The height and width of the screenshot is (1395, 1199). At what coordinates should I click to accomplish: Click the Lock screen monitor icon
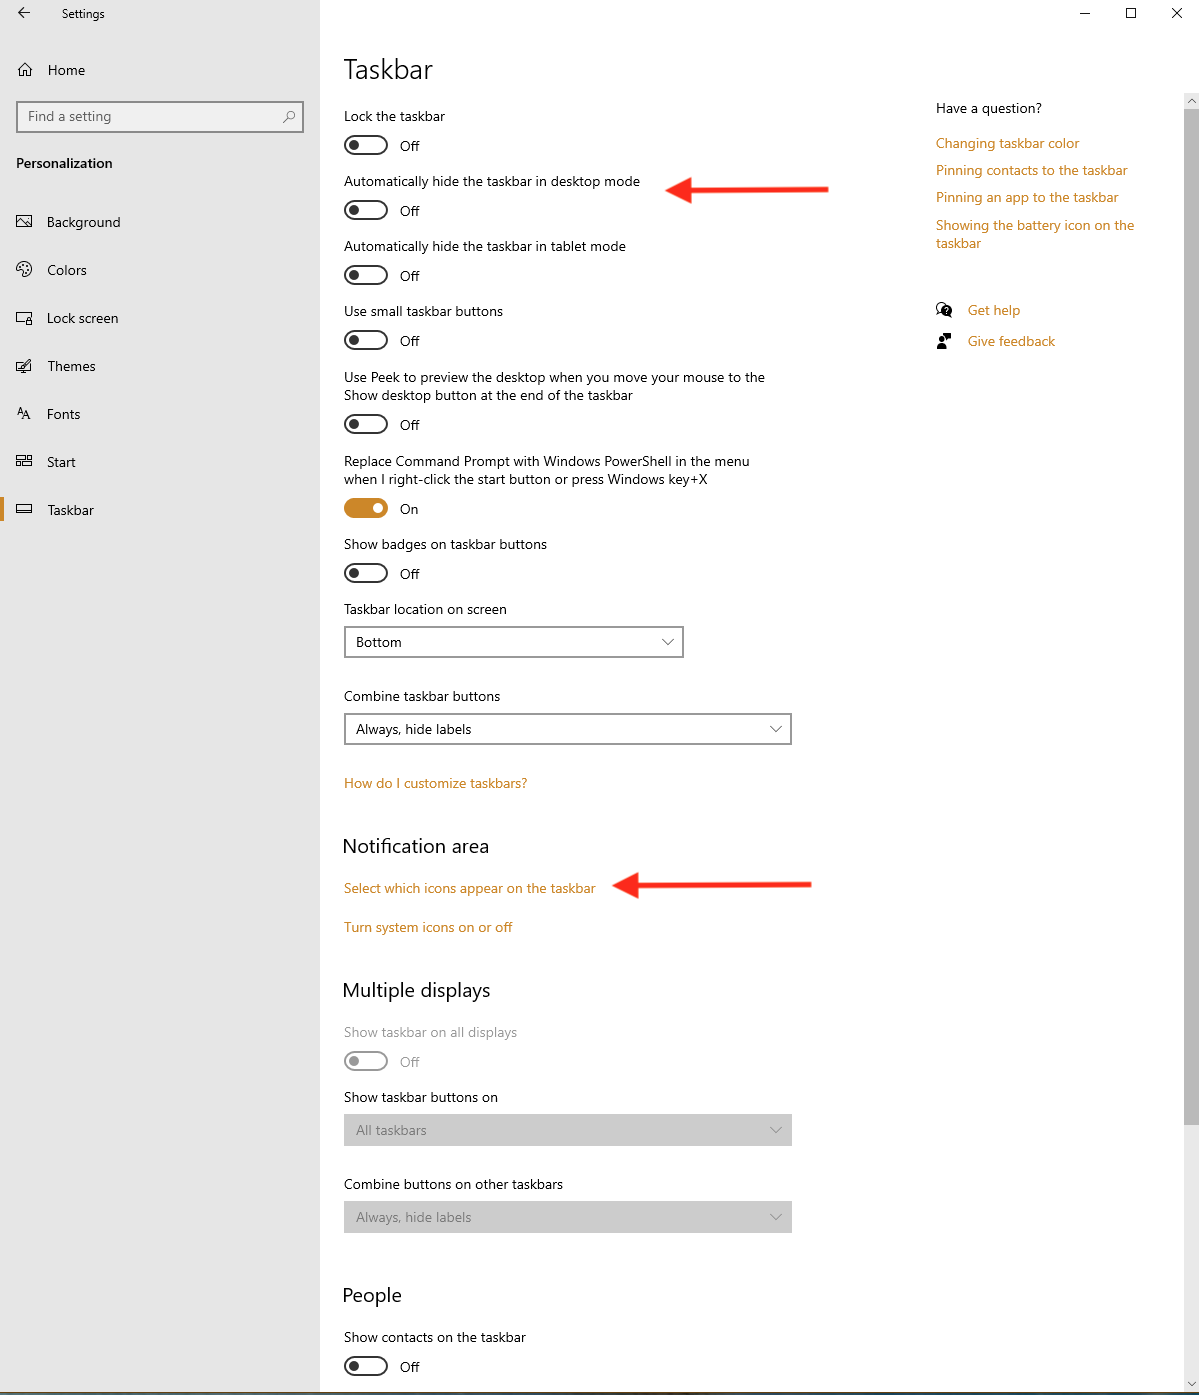[x=25, y=318]
